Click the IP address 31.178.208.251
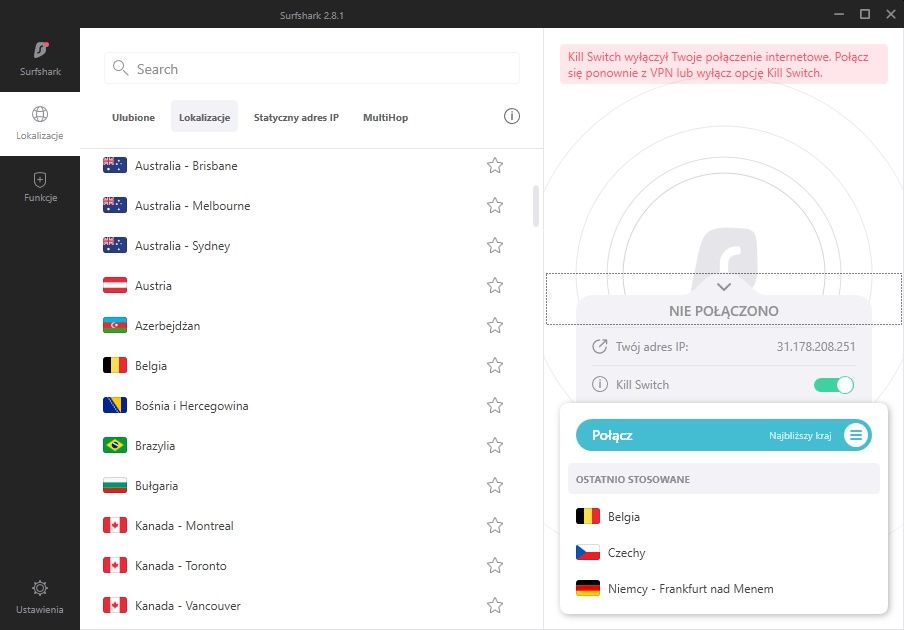 point(816,346)
